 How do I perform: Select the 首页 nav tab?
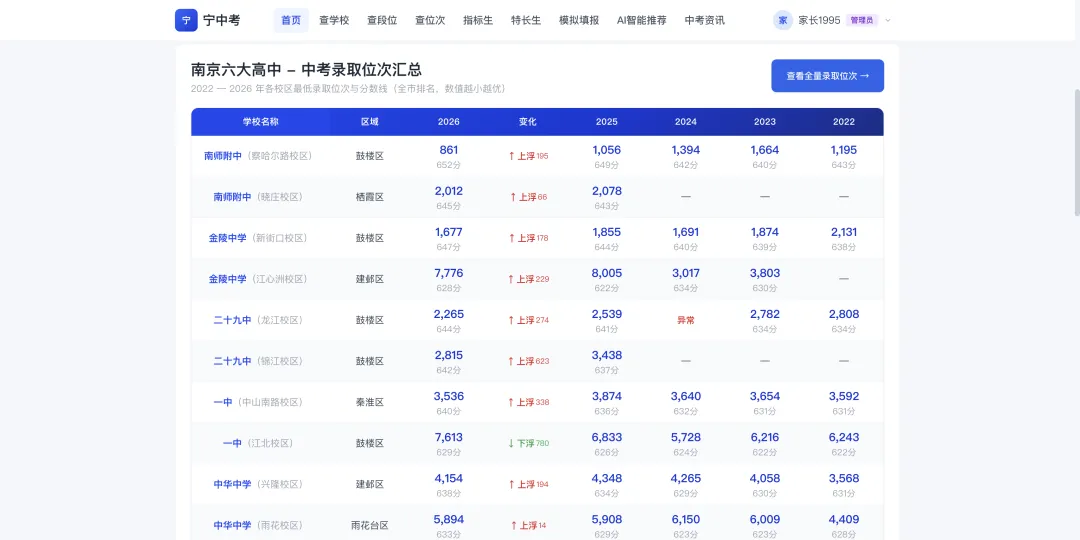[x=291, y=20]
